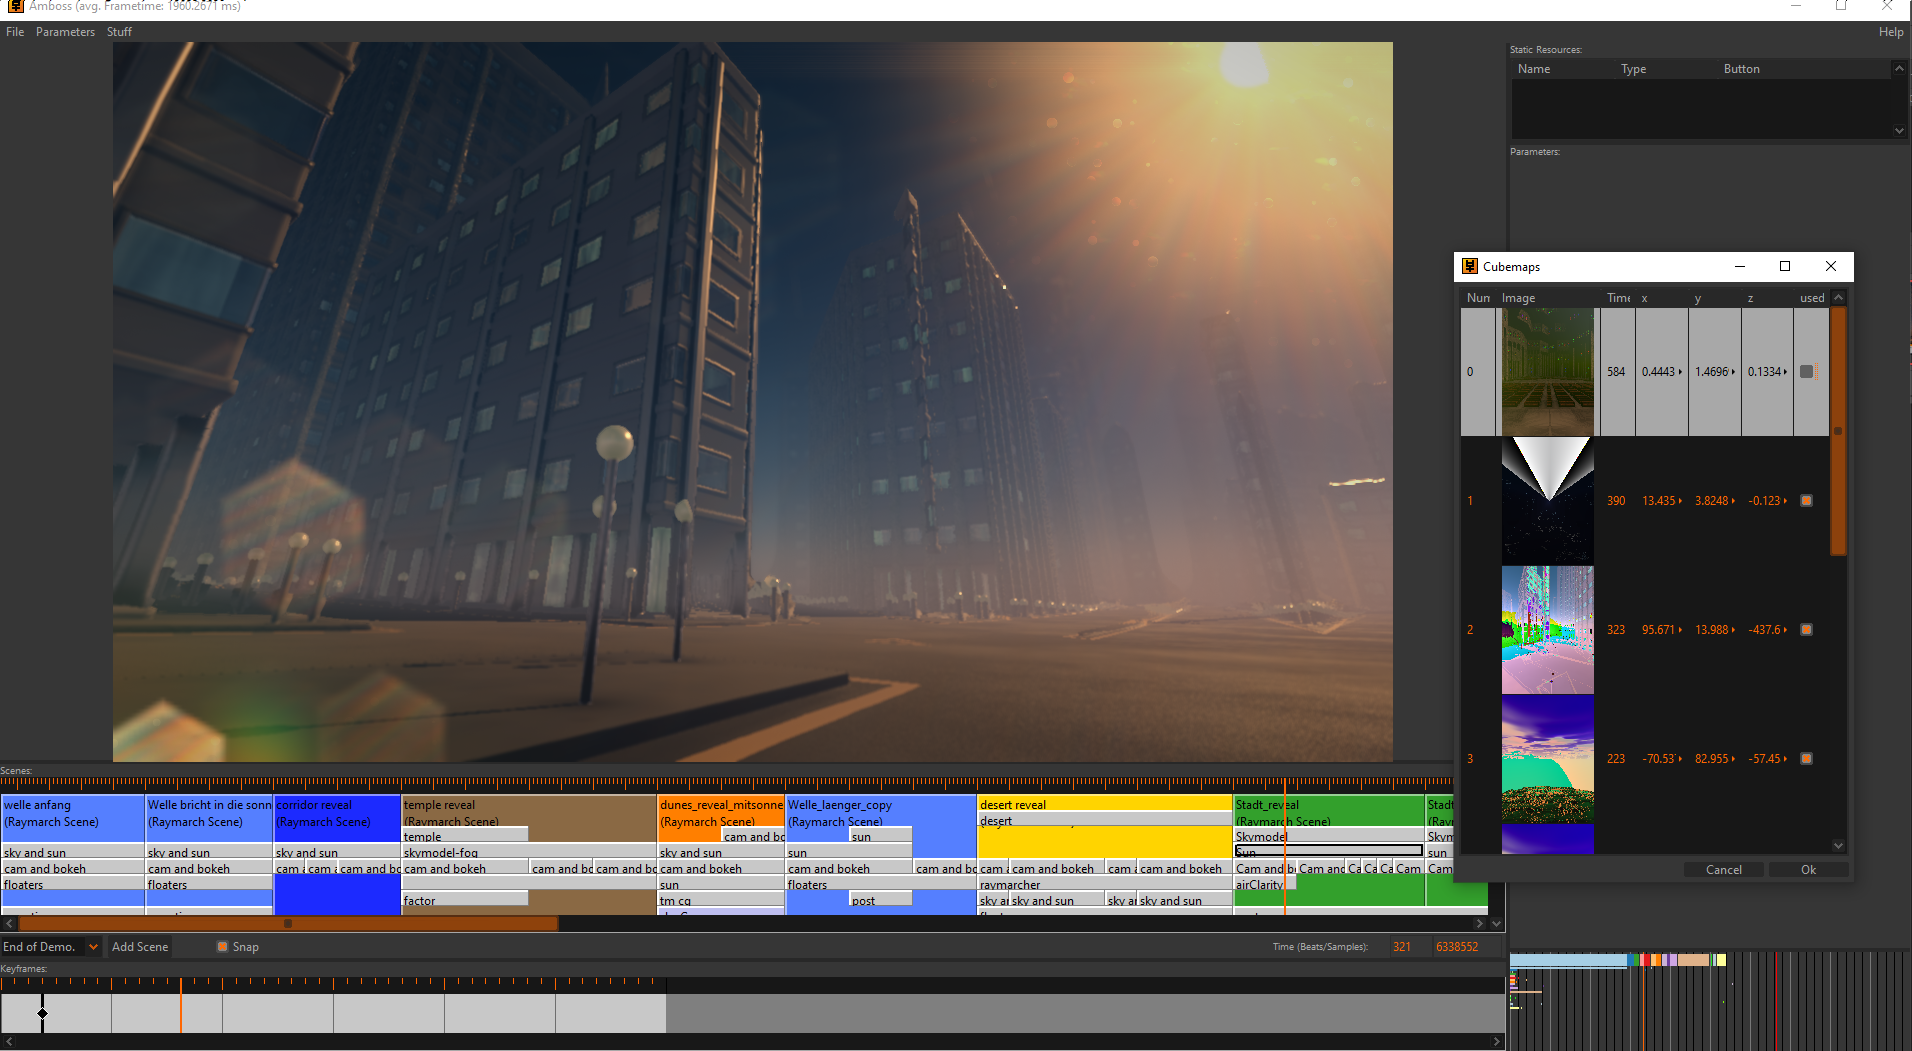Cancel the Cubemaps dialog
The width and height of the screenshot is (1912, 1051).
point(1723,870)
